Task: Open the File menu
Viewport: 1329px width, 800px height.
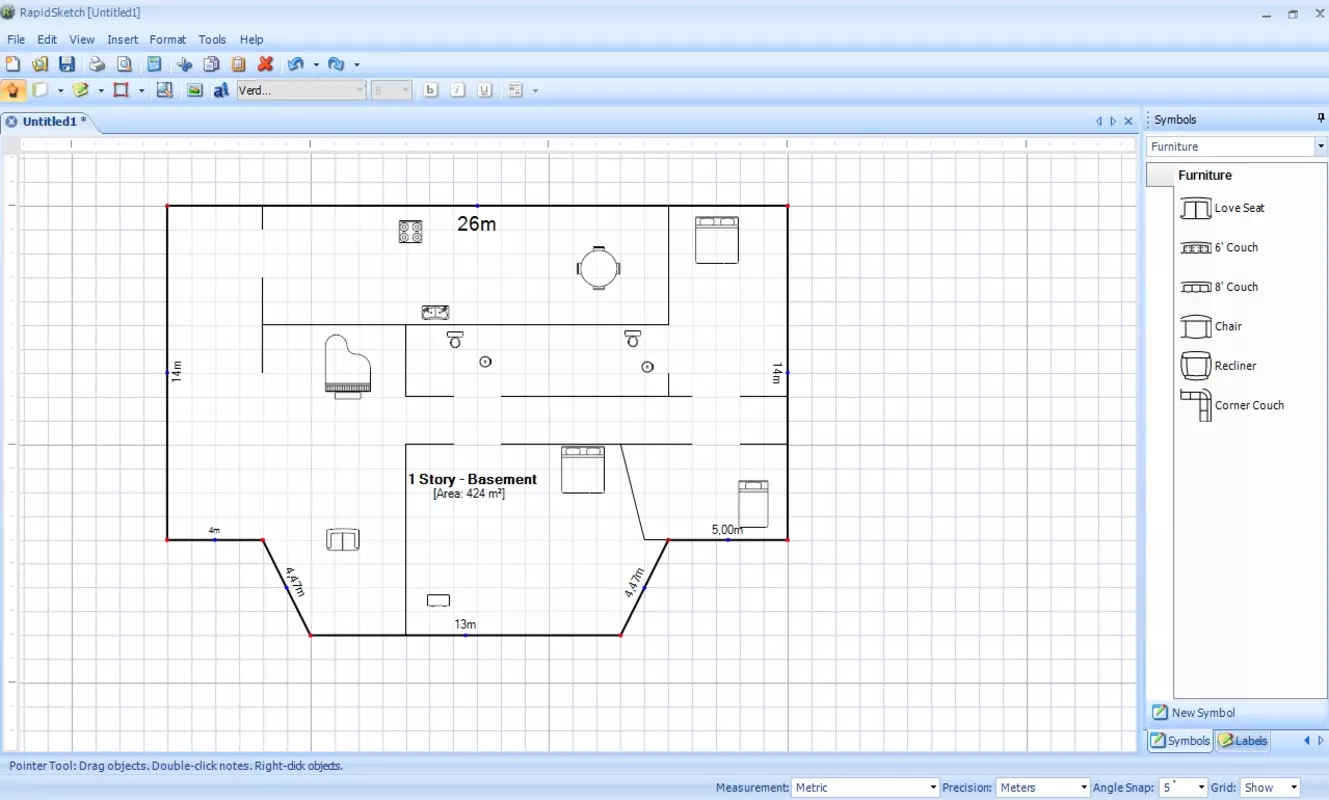Action: point(16,40)
